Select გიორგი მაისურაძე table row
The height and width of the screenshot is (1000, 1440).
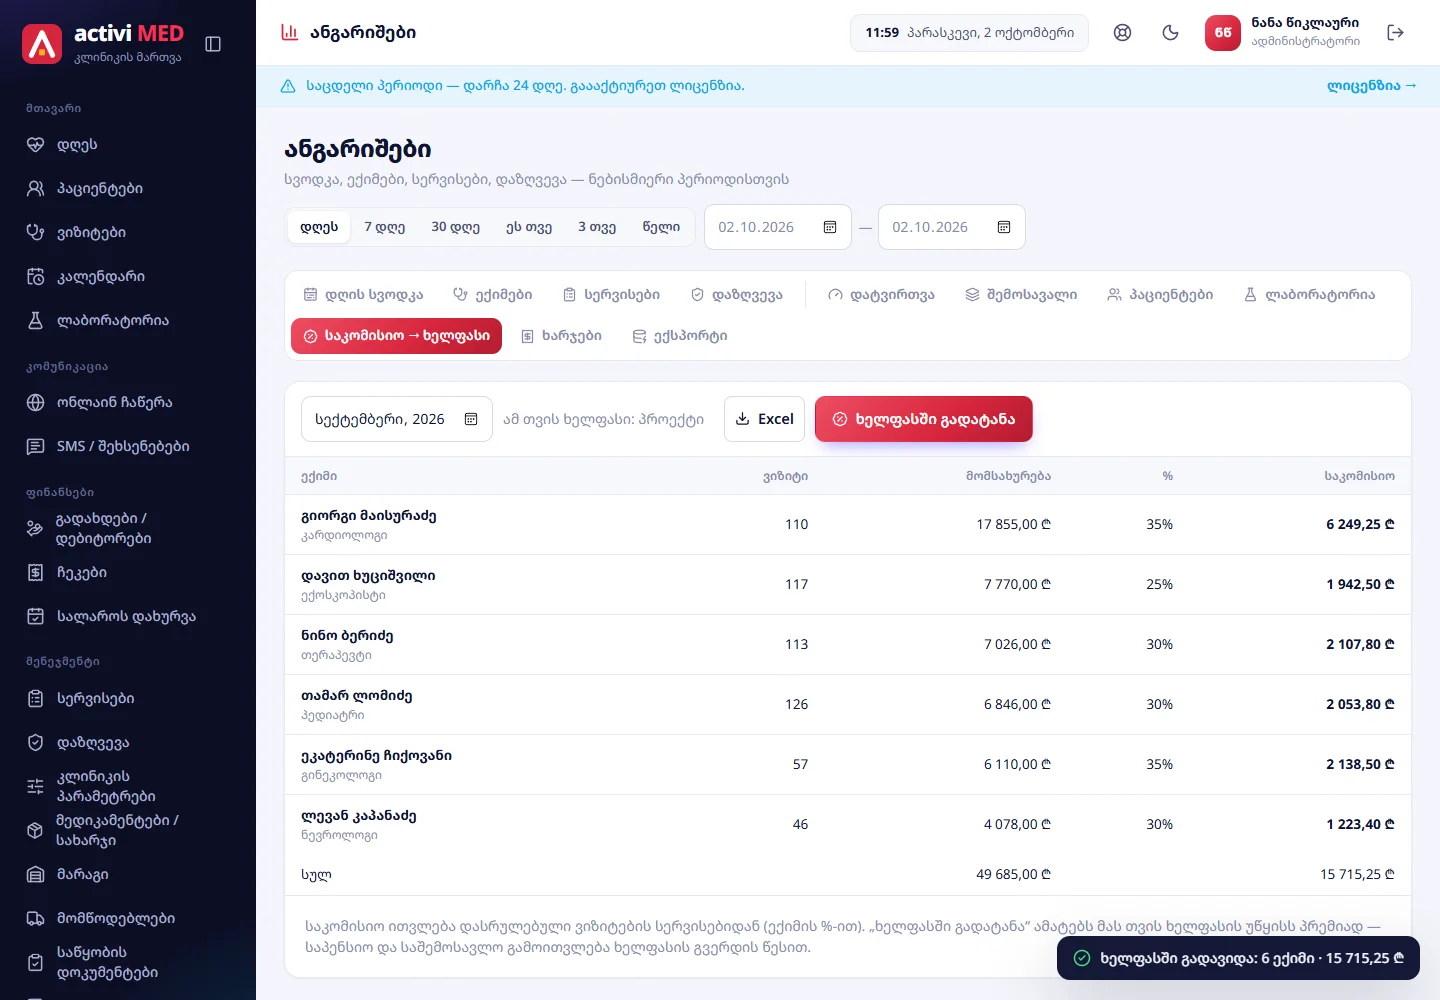[848, 524]
